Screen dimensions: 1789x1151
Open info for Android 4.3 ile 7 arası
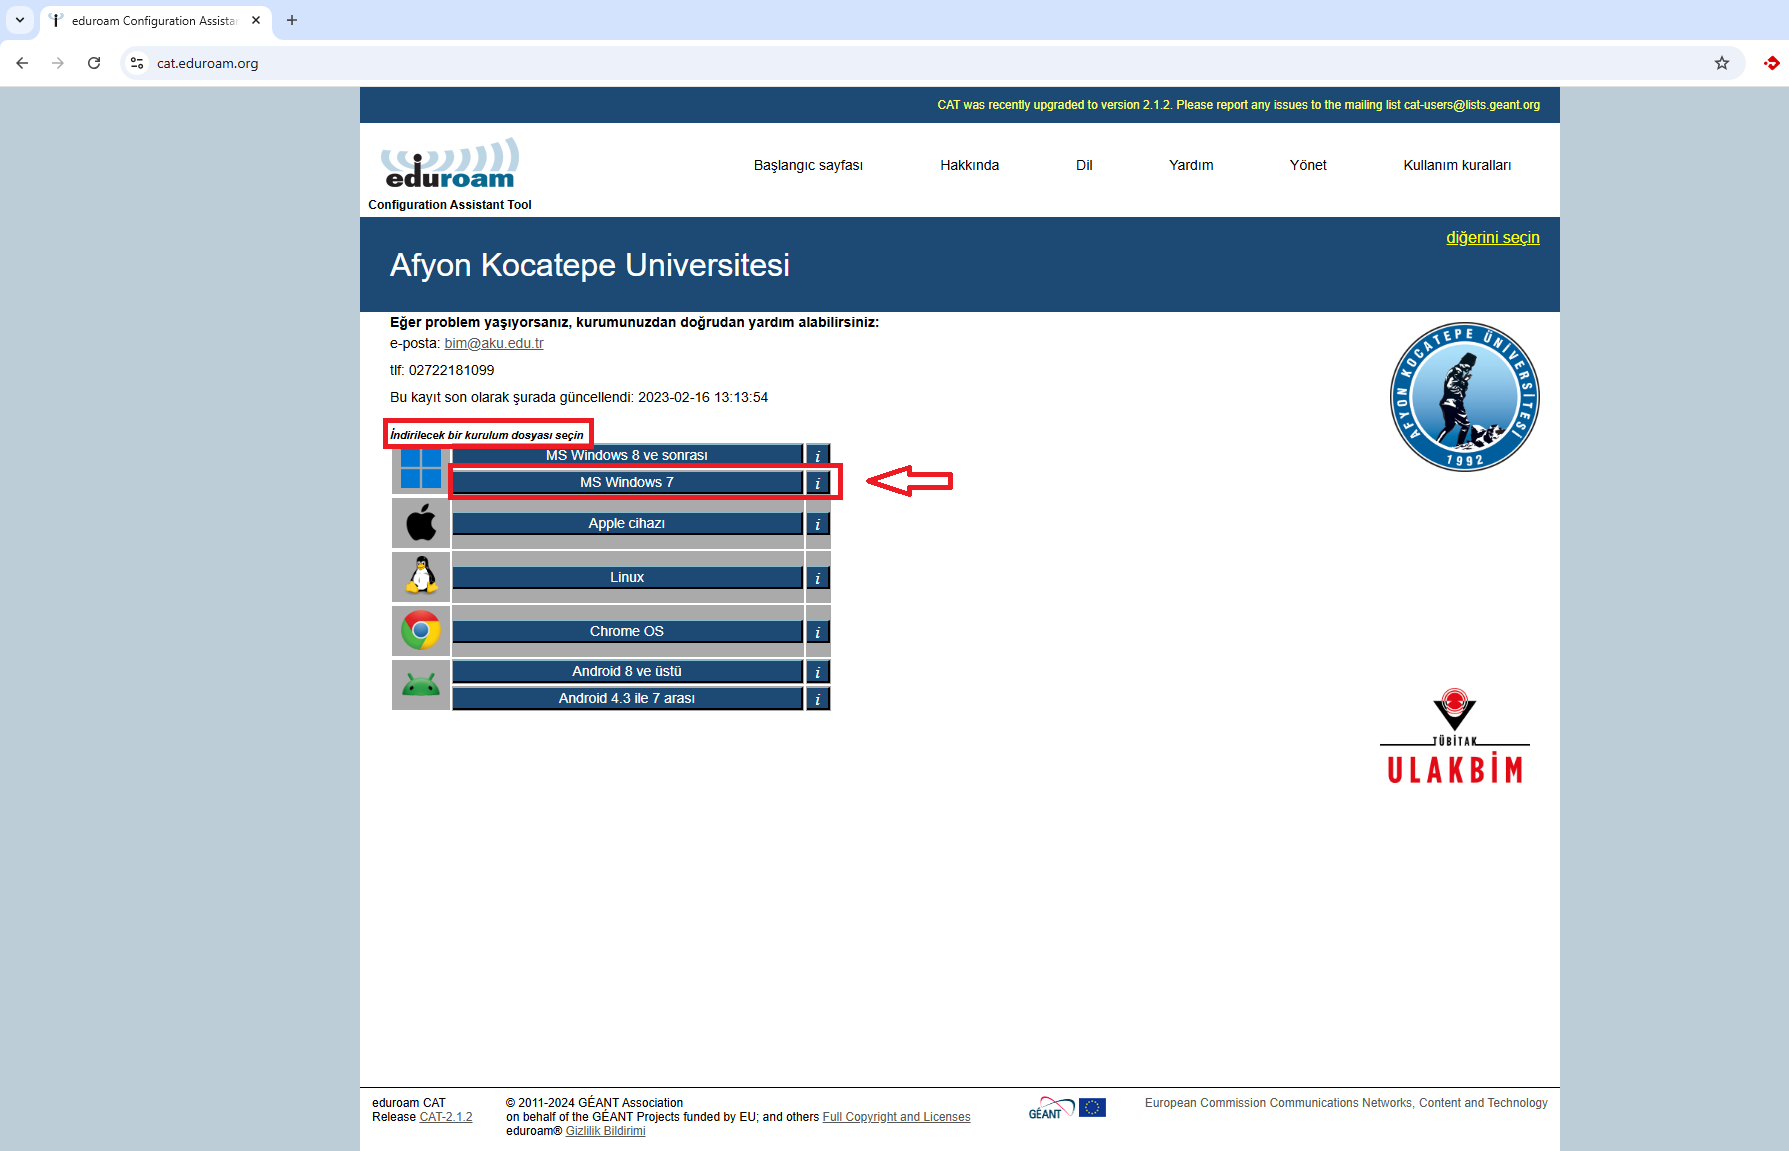818,699
